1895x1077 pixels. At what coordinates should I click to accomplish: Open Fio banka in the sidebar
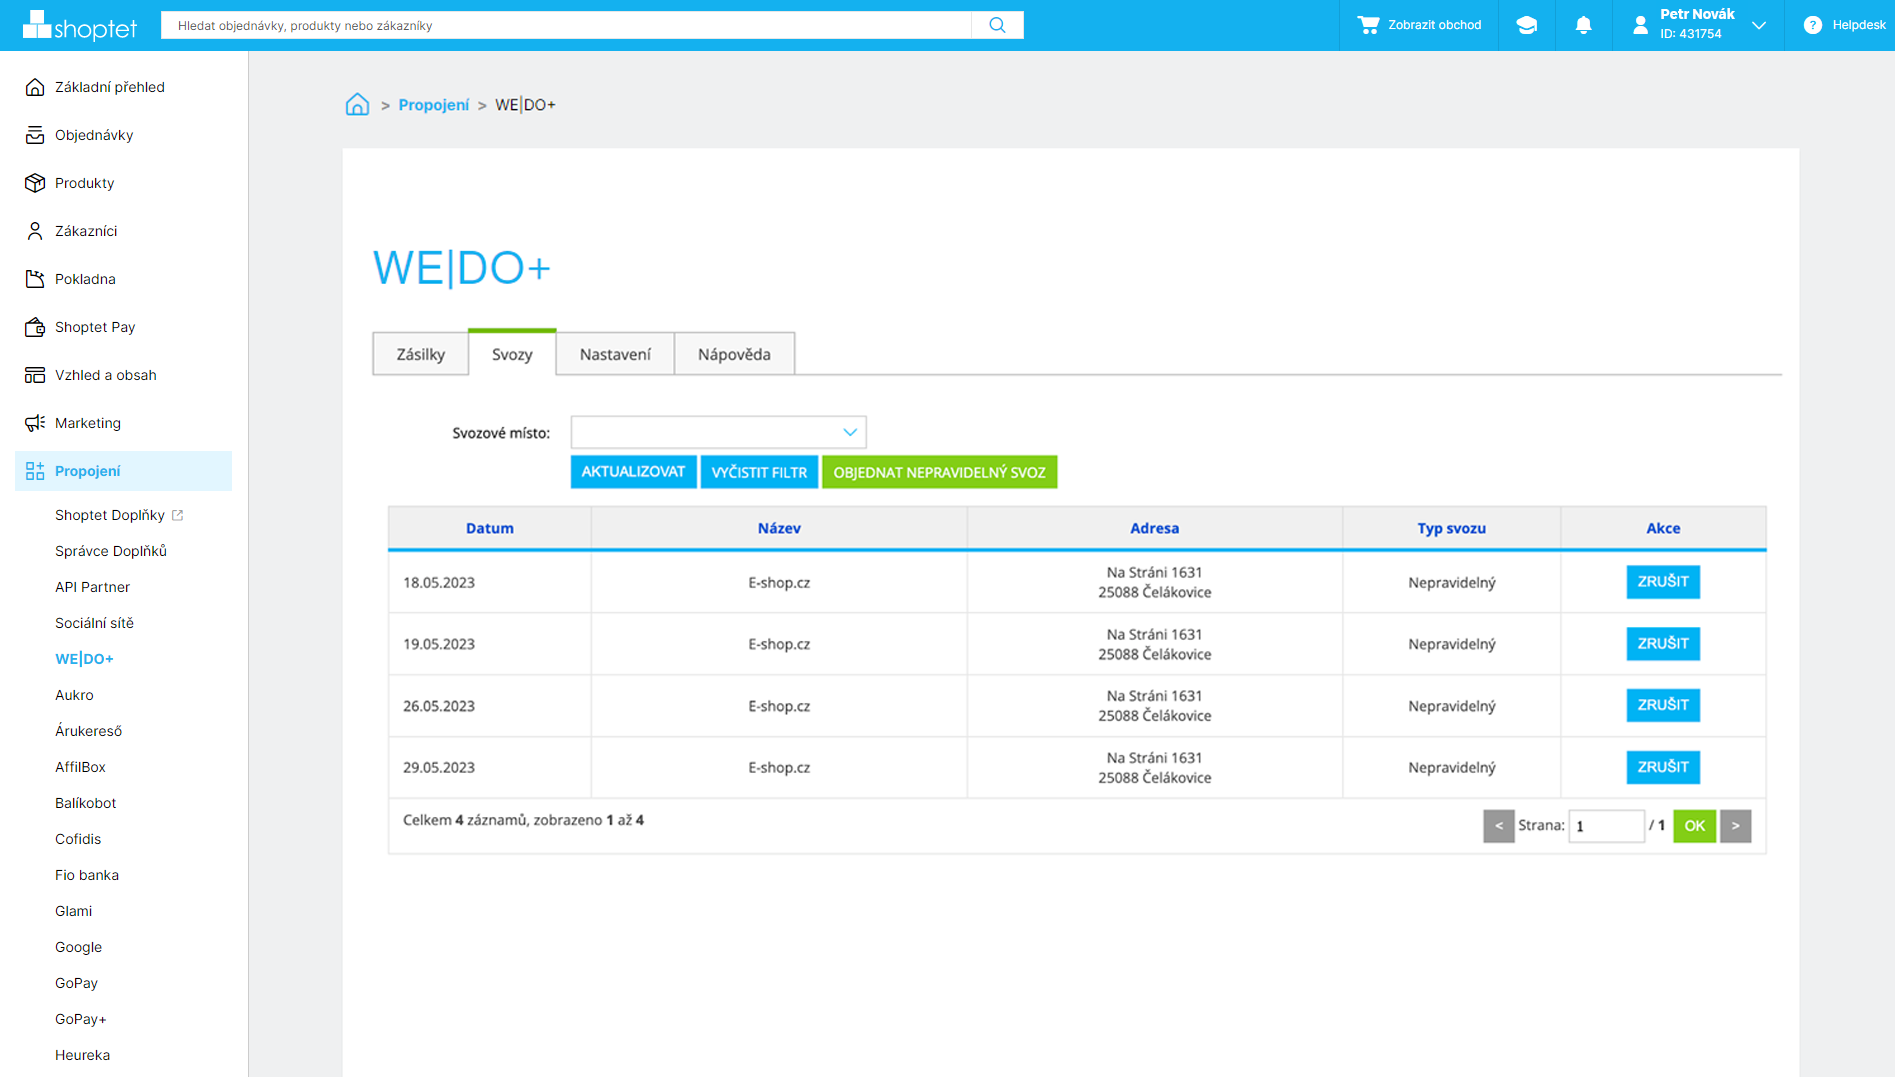[87, 875]
